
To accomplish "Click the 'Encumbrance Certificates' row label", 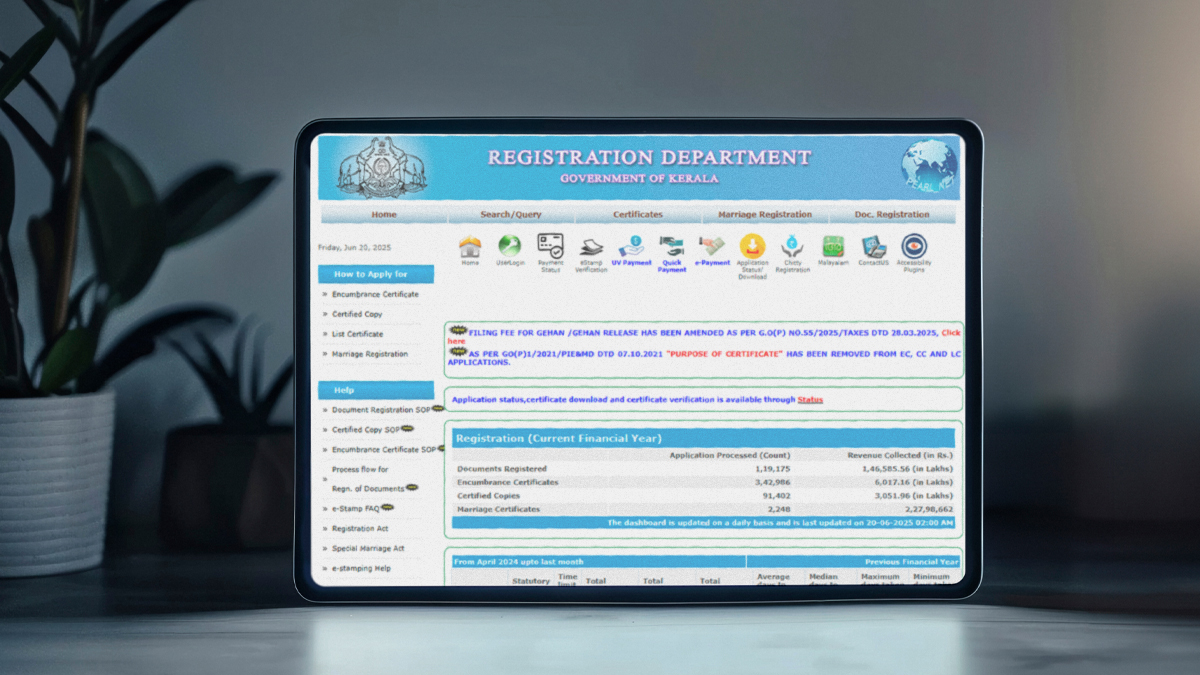I will click(x=508, y=482).
